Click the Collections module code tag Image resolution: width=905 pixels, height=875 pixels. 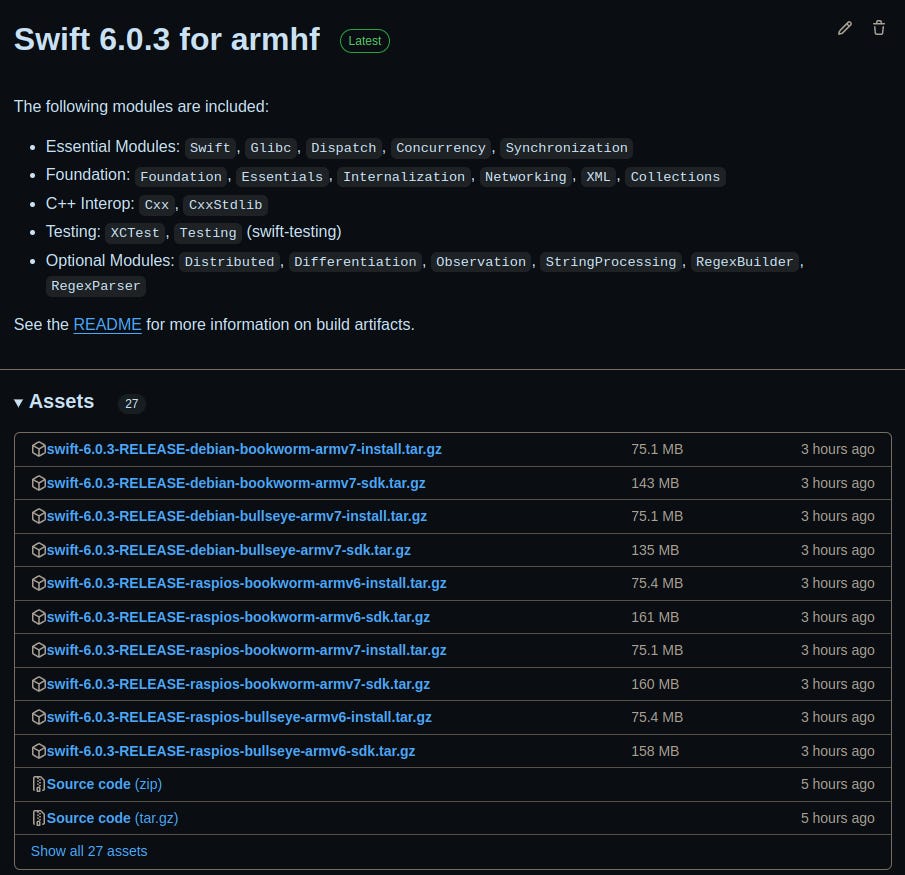pyautogui.click(x=675, y=177)
